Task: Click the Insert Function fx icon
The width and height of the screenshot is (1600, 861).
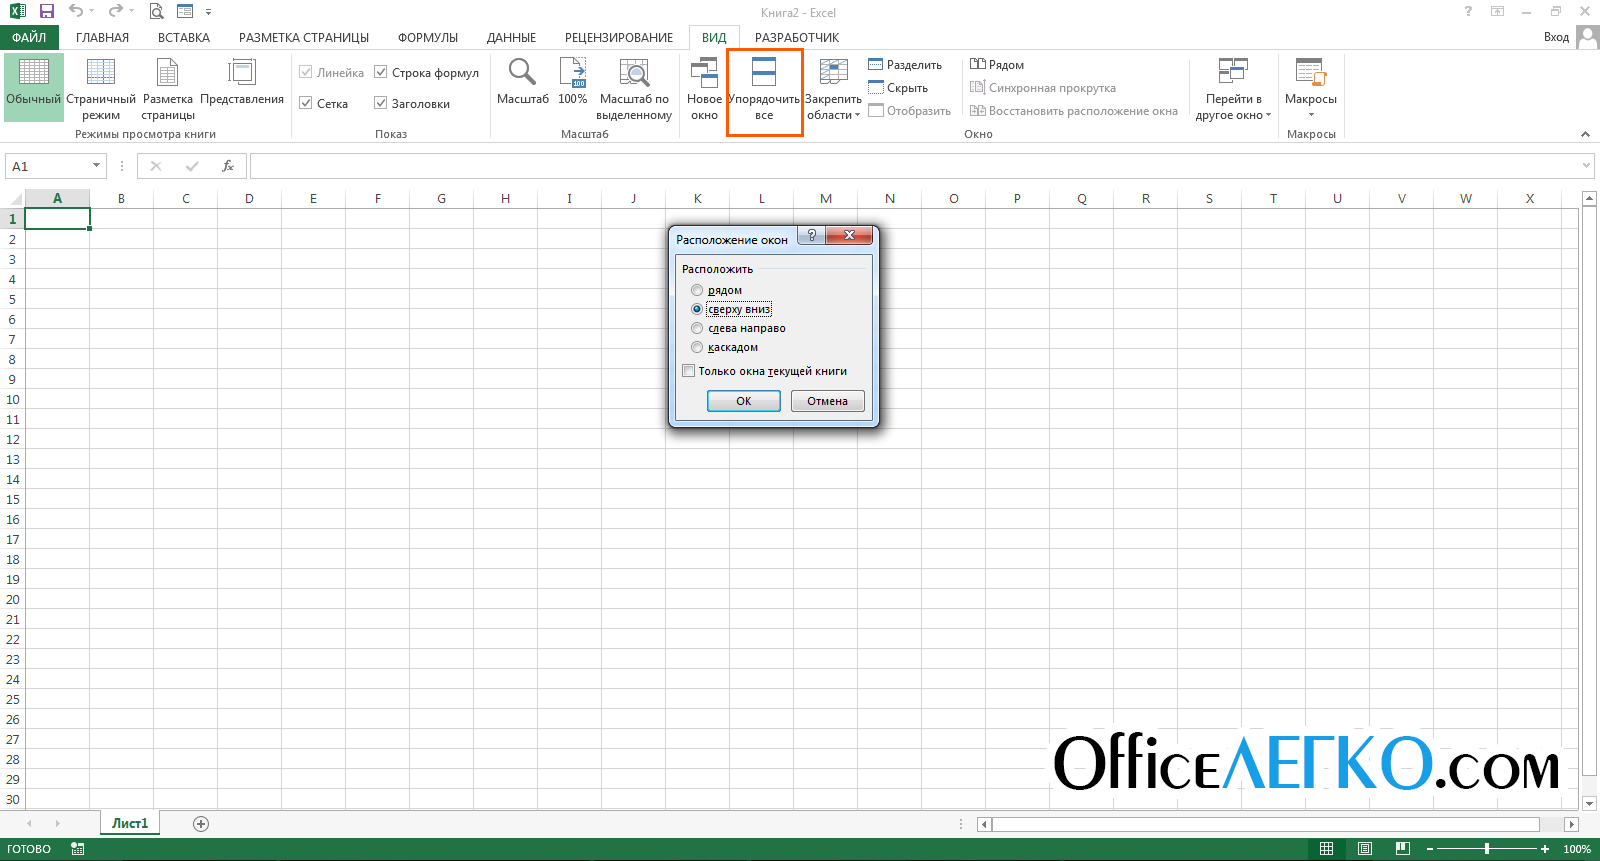Action: coord(228,166)
